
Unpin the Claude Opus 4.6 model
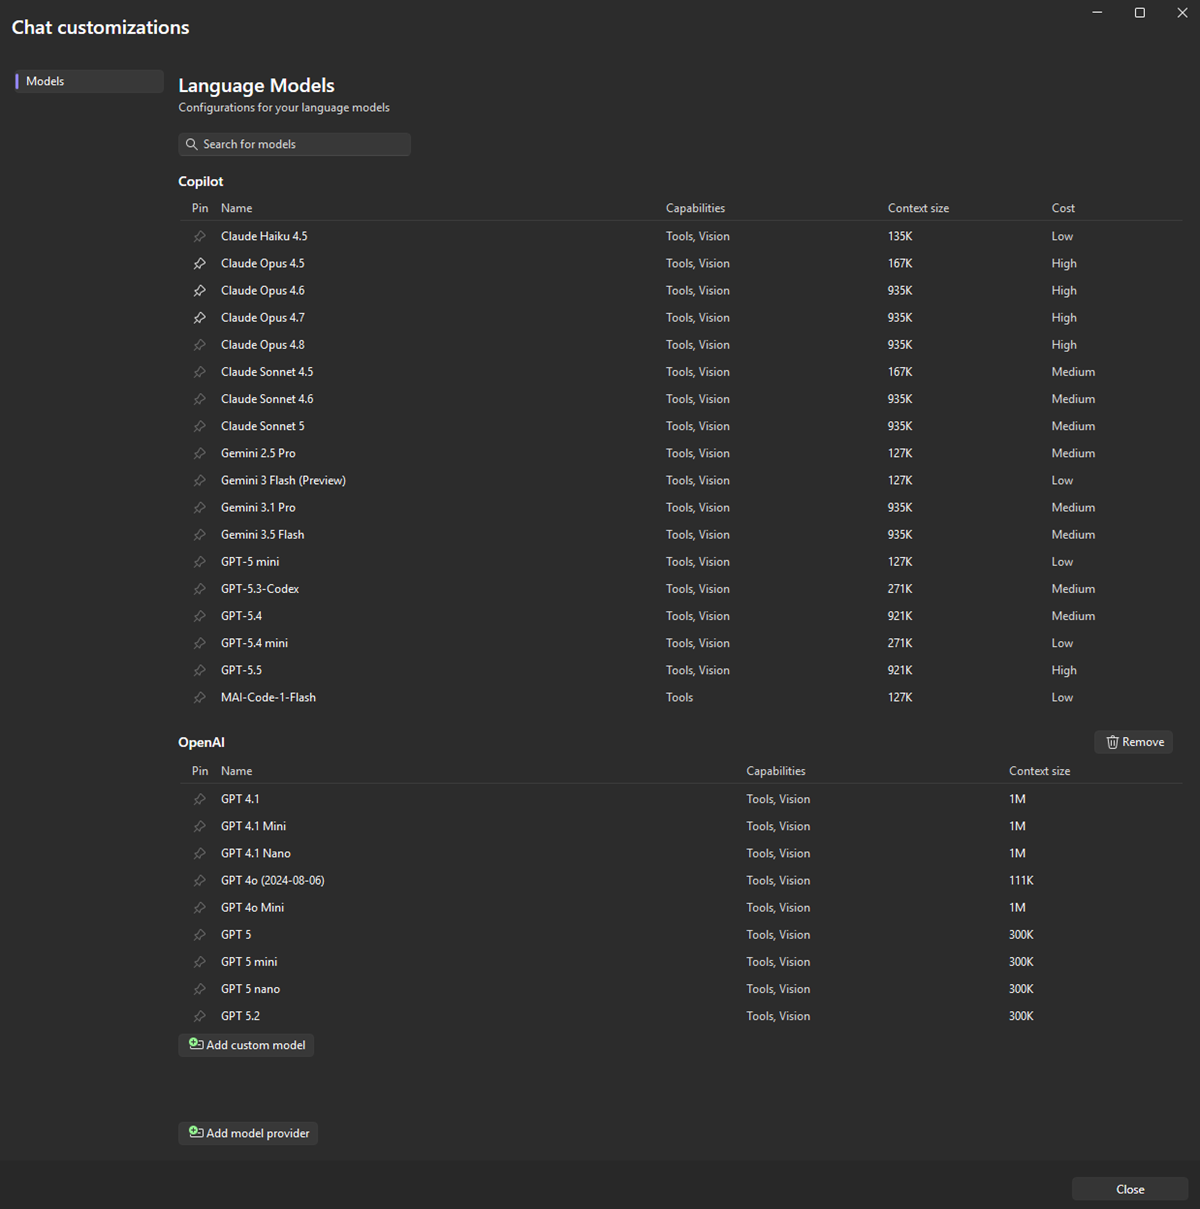pos(199,291)
